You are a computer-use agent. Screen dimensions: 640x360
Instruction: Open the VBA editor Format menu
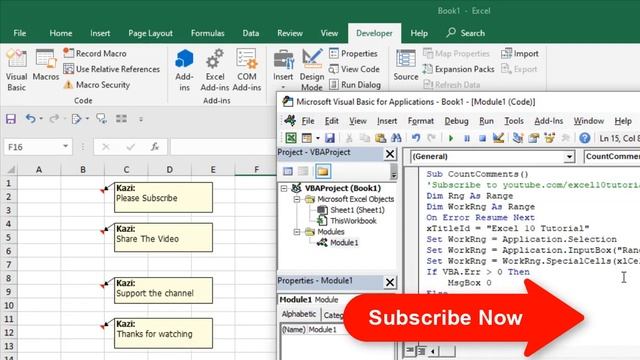420,121
